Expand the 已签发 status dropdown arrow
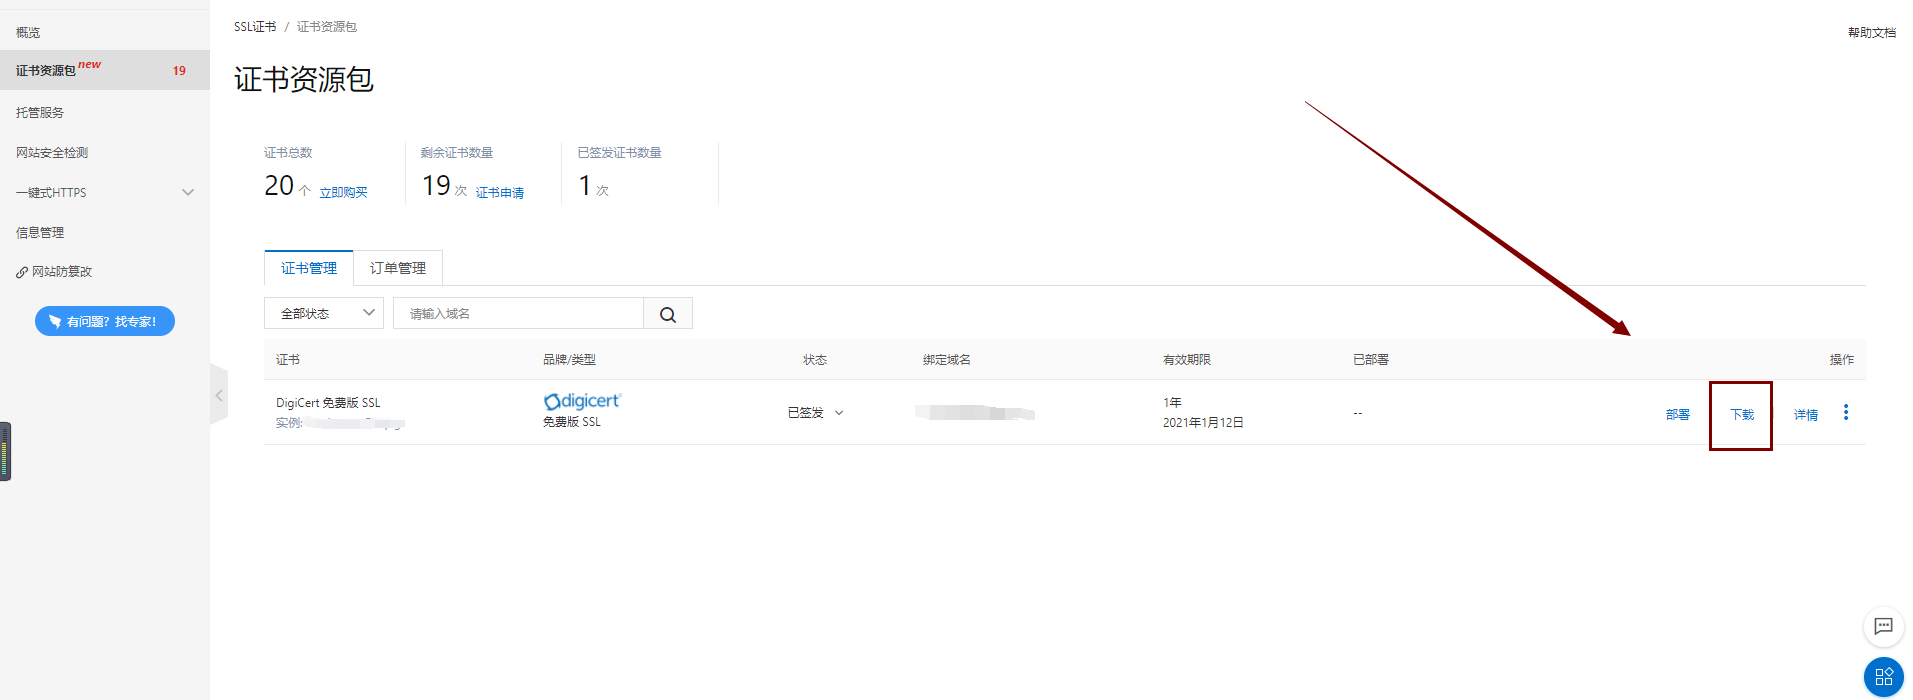The image size is (1913, 700). 839,413
